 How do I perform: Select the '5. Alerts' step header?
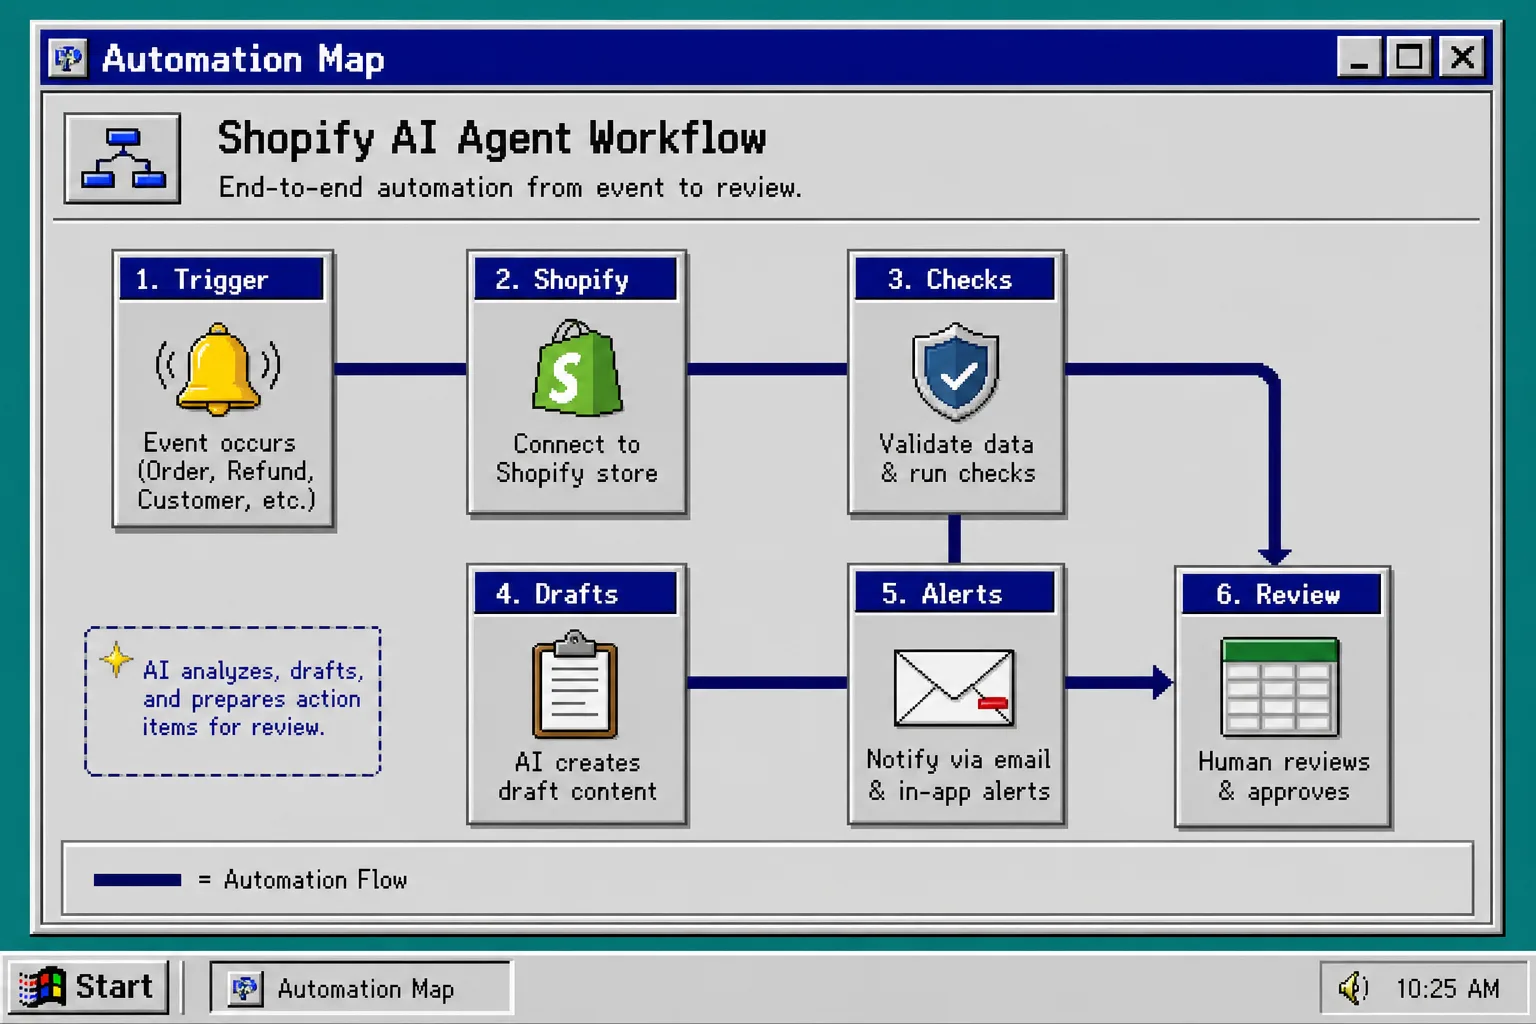[955, 594]
